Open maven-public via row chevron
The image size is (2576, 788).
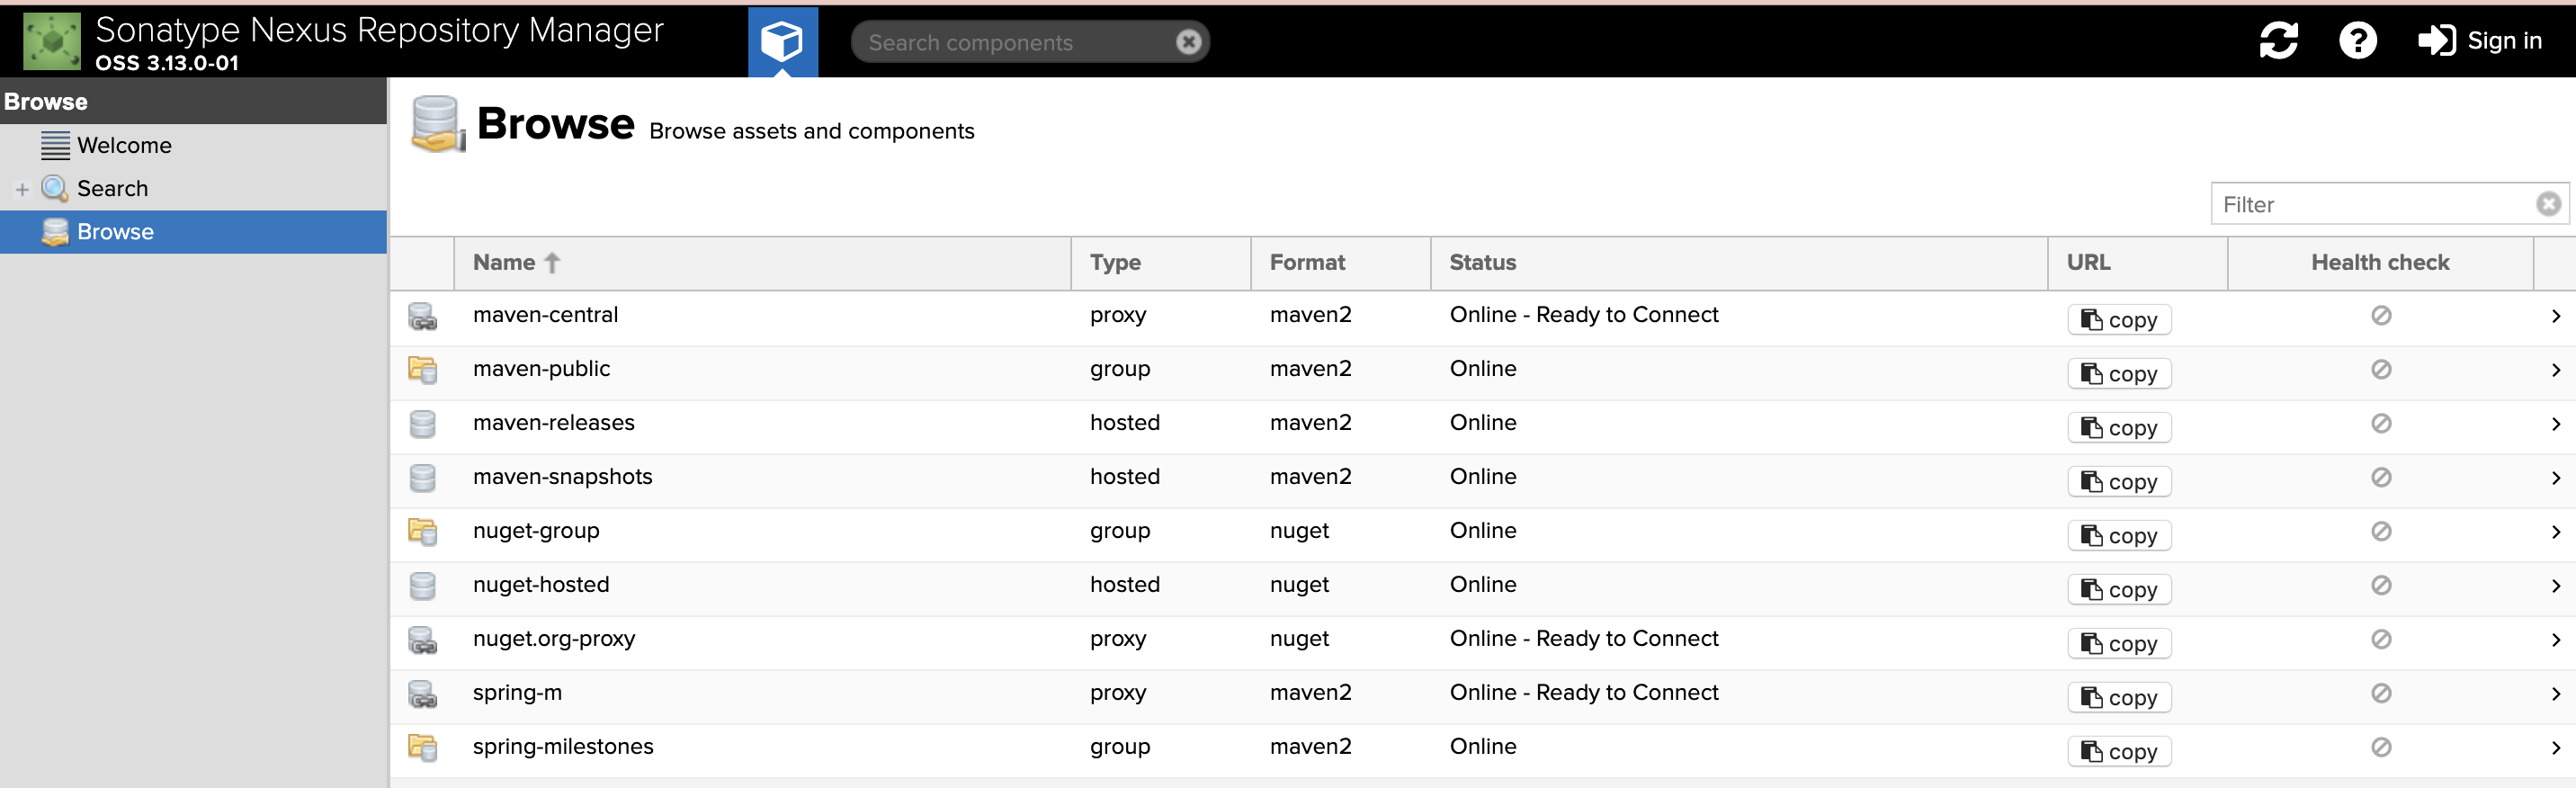pos(2556,370)
